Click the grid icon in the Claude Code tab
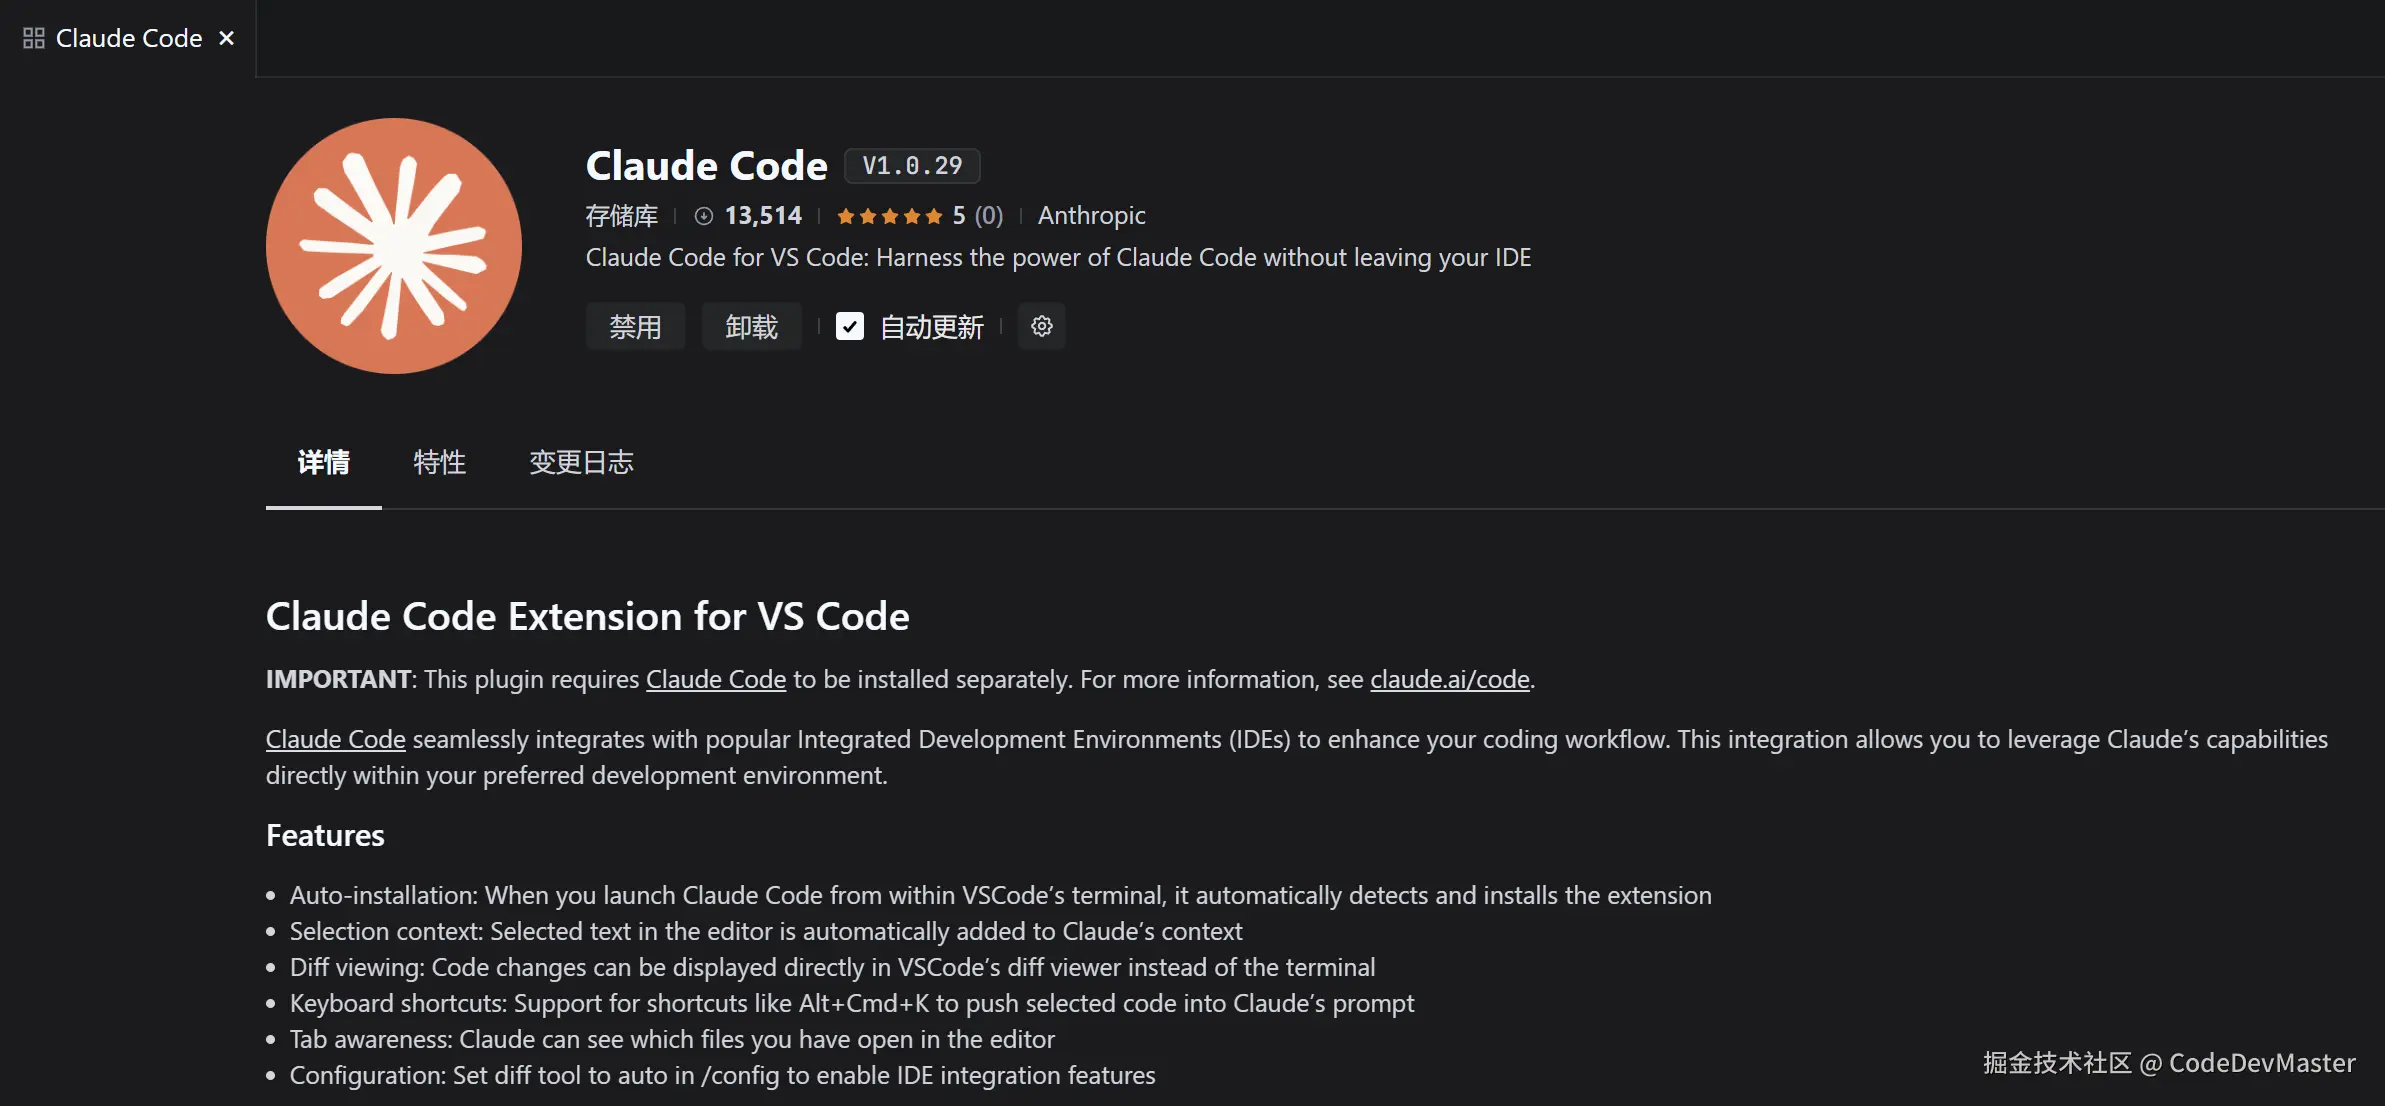The width and height of the screenshot is (2385, 1106). pyautogui.click(x=34, y=38)
